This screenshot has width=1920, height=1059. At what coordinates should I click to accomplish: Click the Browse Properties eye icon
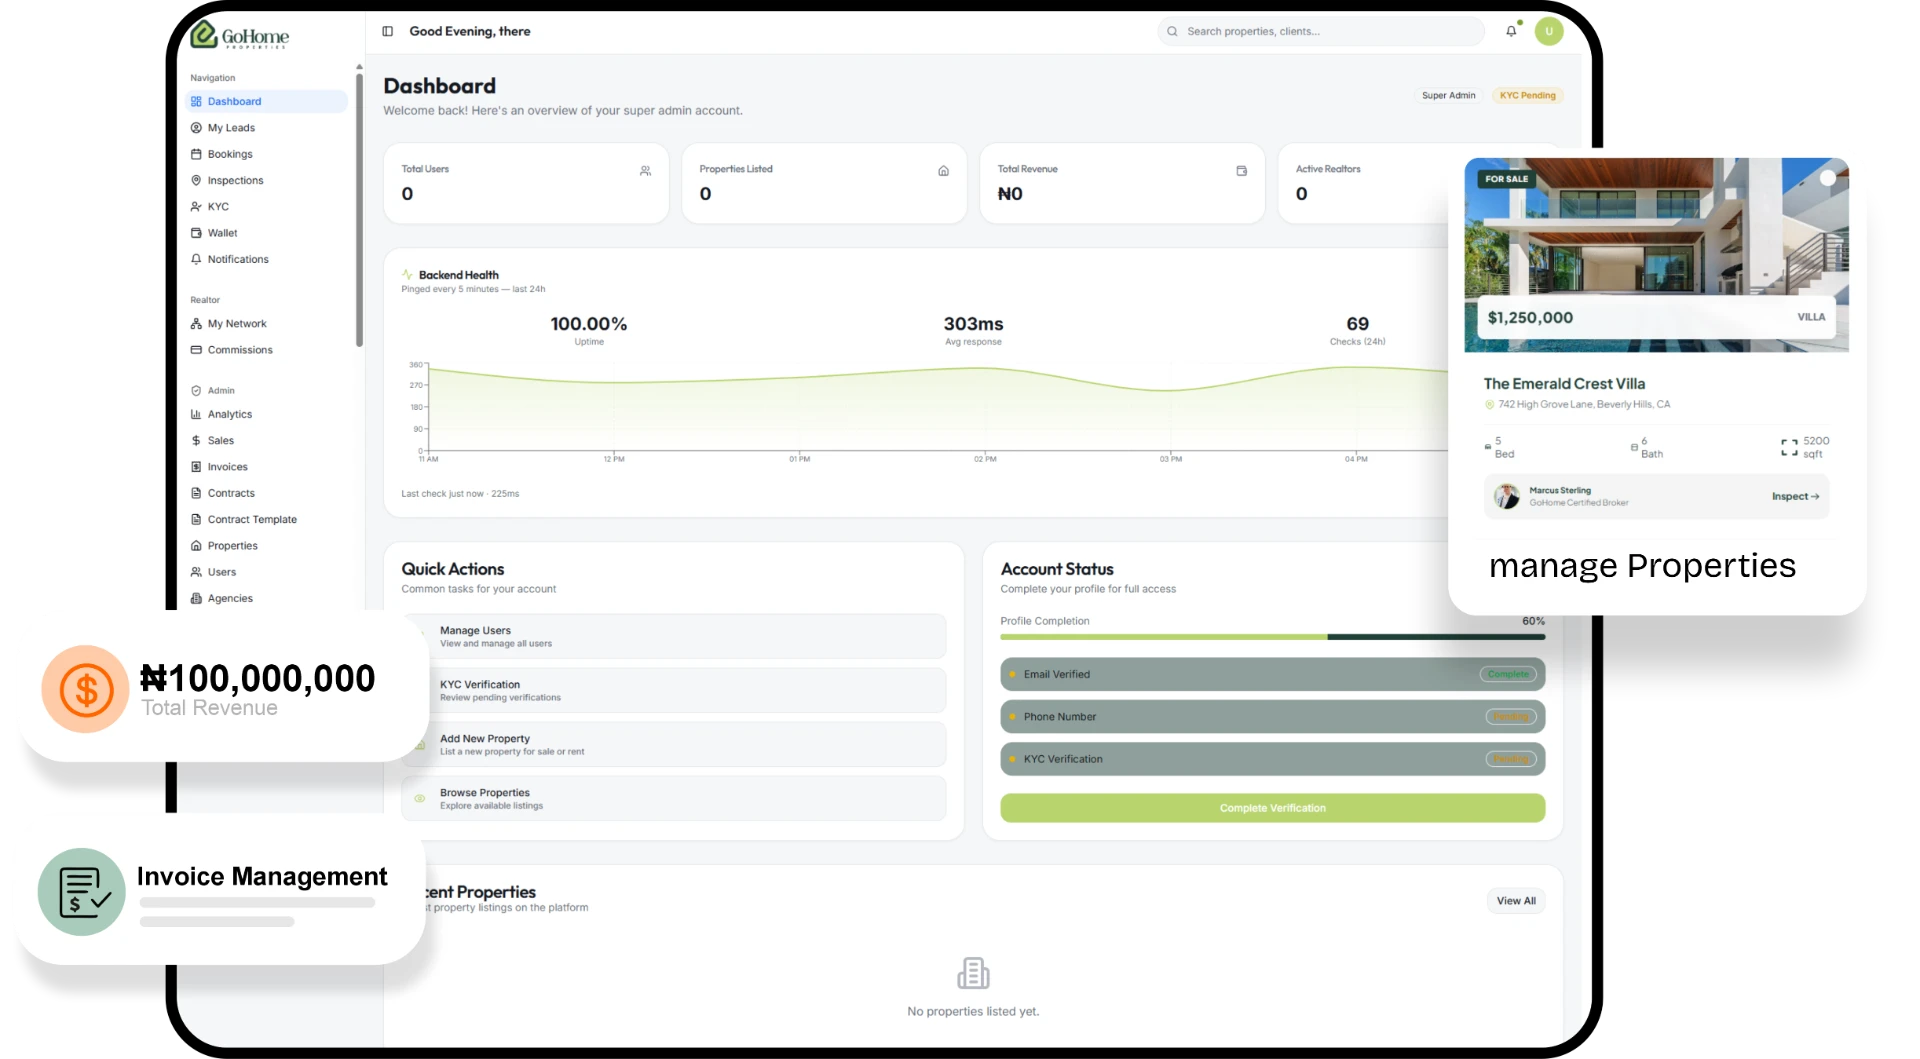pos(420,798)
